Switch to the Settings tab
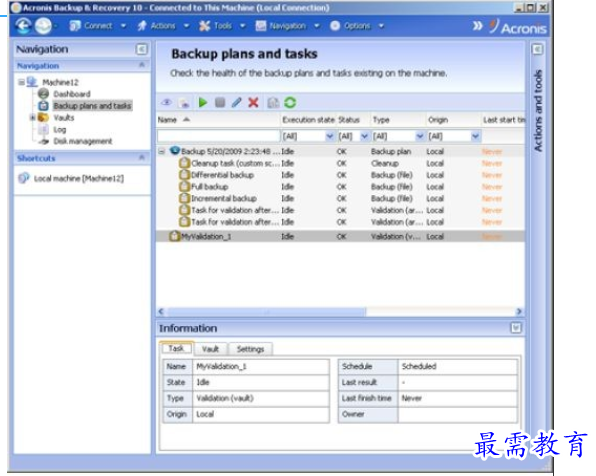Image resolution: width=596 pixels, height=476 pixels. tap(250, 349)
